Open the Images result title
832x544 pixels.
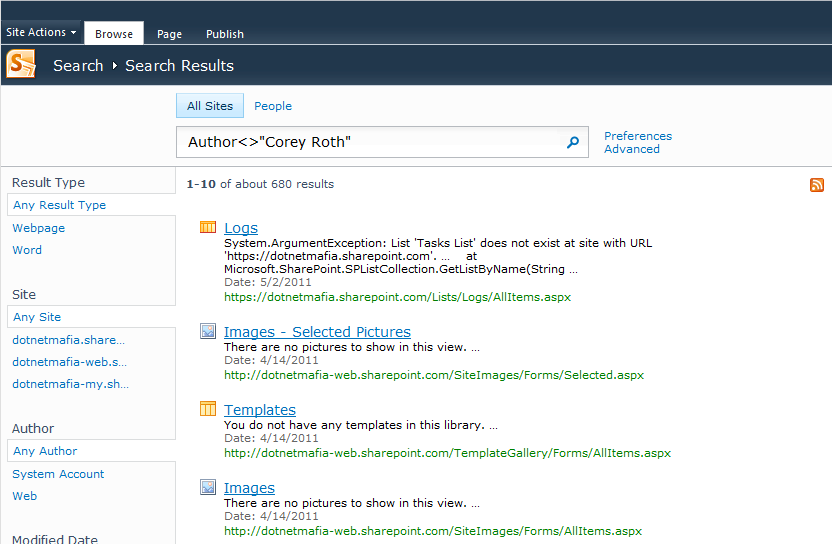pyautogui.click(x=249, y=488)
